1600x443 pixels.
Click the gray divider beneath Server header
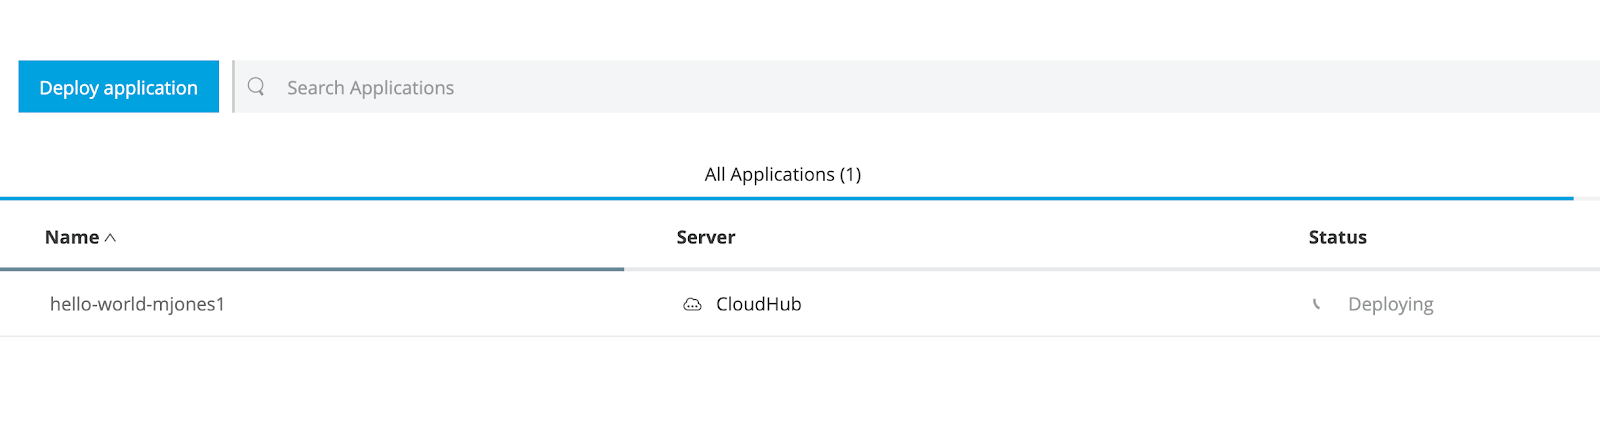point(900,269)
